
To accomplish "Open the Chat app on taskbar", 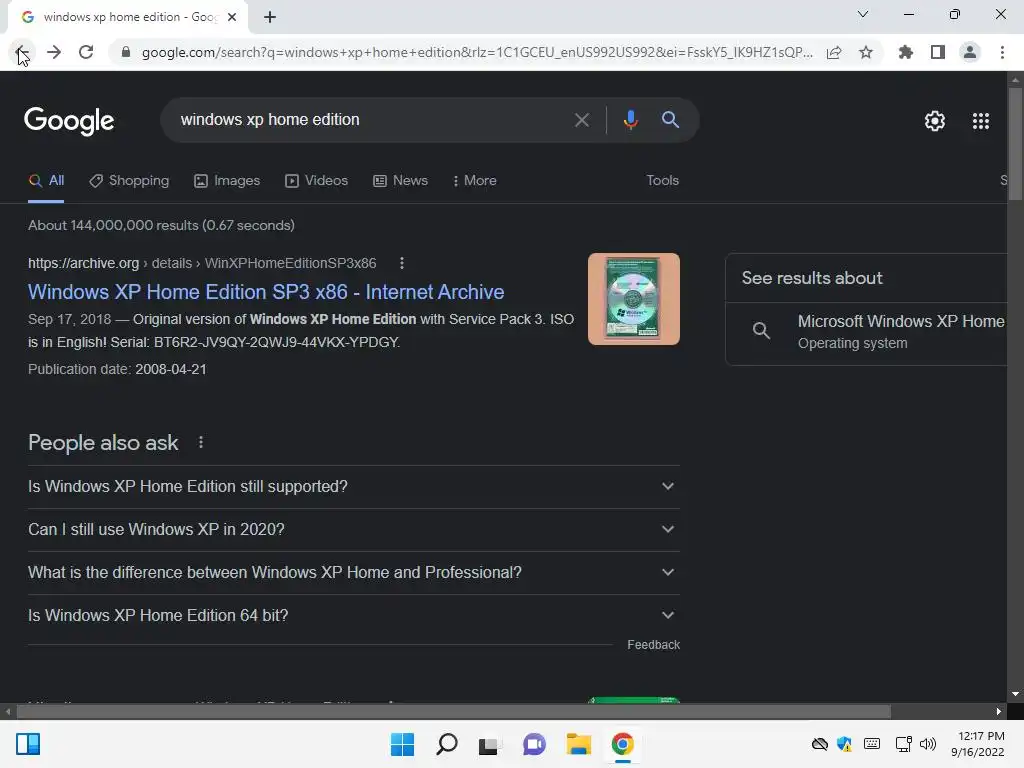I will click(534, 744).
